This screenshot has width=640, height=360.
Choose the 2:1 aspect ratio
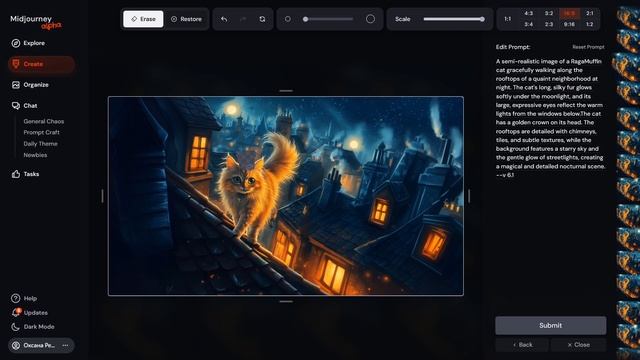click(590, 13)
